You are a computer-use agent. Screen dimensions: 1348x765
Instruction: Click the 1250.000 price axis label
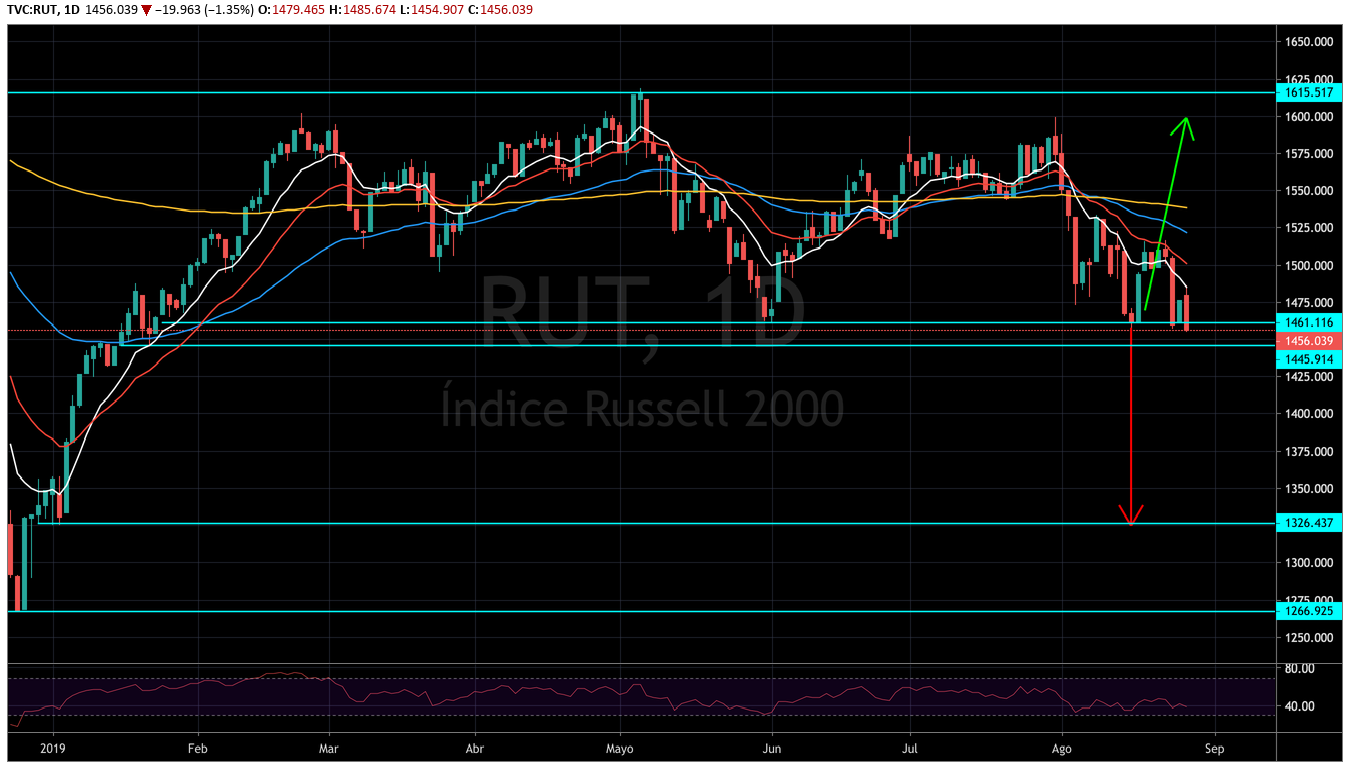pos(1310,638)
